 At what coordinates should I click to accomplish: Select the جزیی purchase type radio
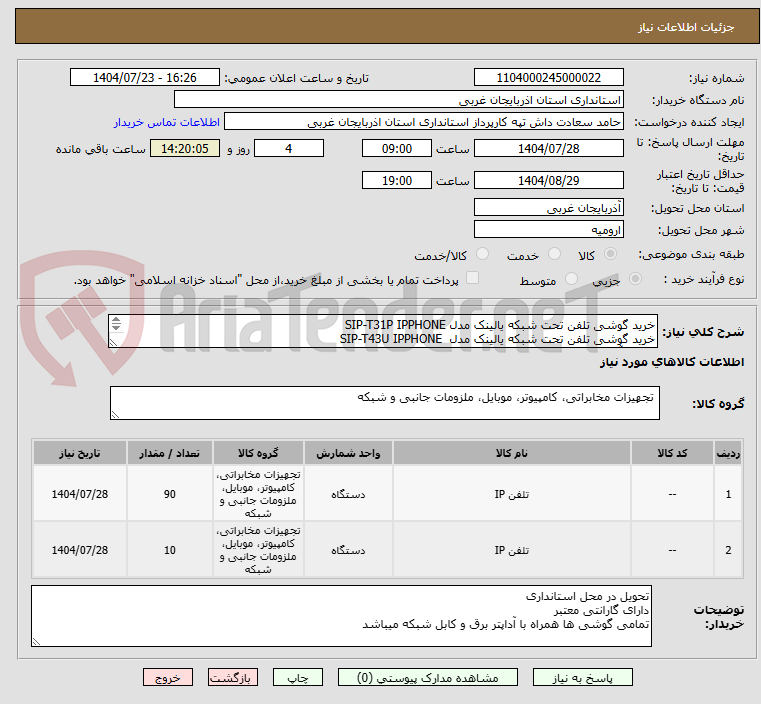[x=635, y=278]
